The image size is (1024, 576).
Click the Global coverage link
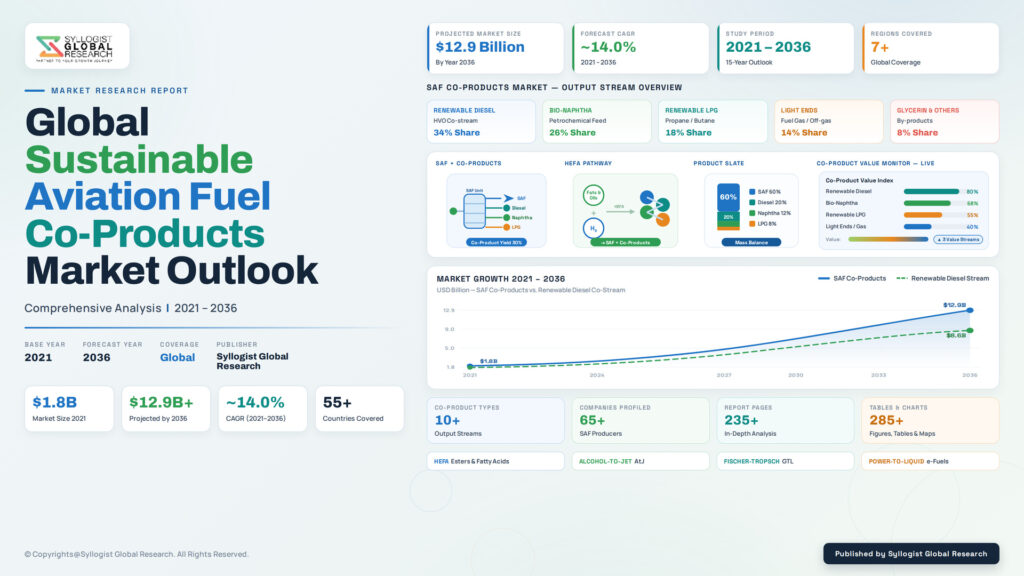178,357
